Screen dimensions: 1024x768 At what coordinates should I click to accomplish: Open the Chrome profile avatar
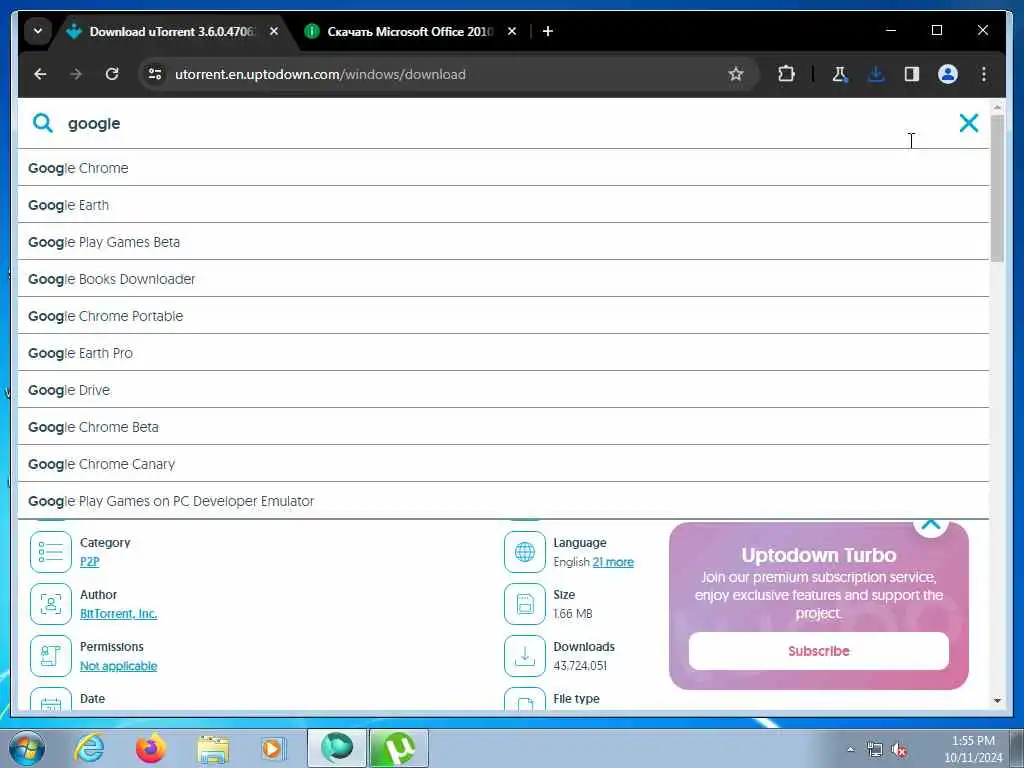tap(948, 74)
